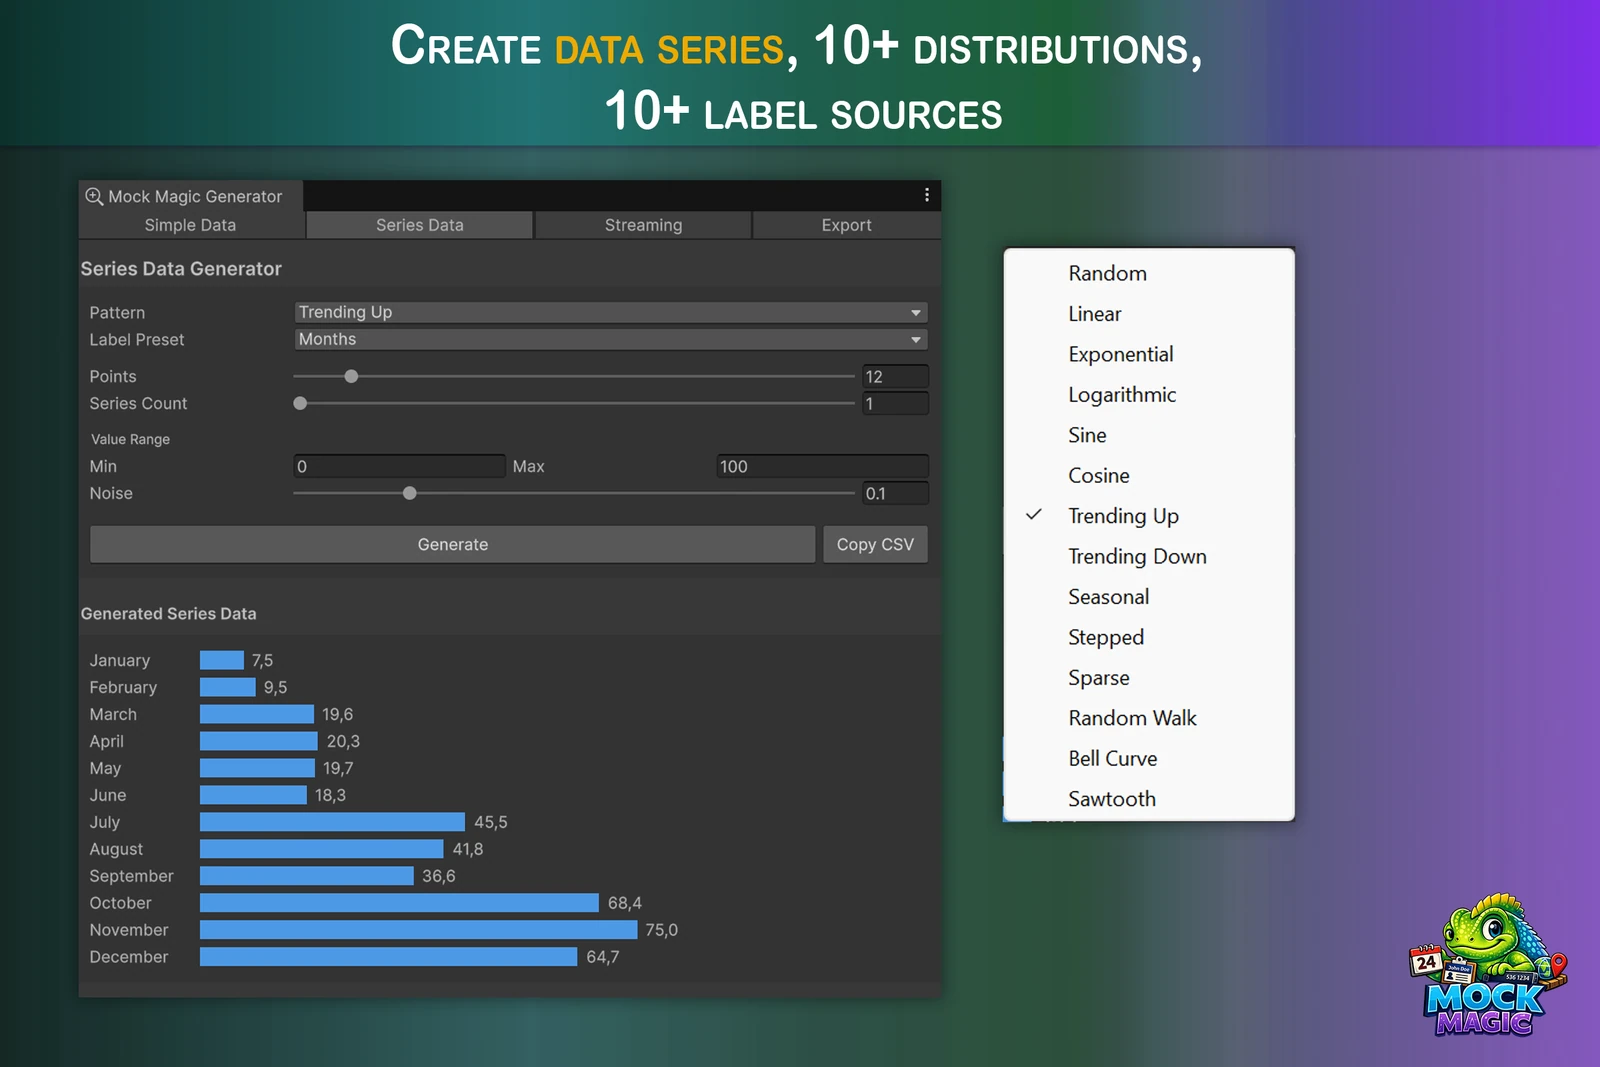The image size is (1600, 1067).
Task: Focus the Min value input field
Action: [x=399, y=466]
